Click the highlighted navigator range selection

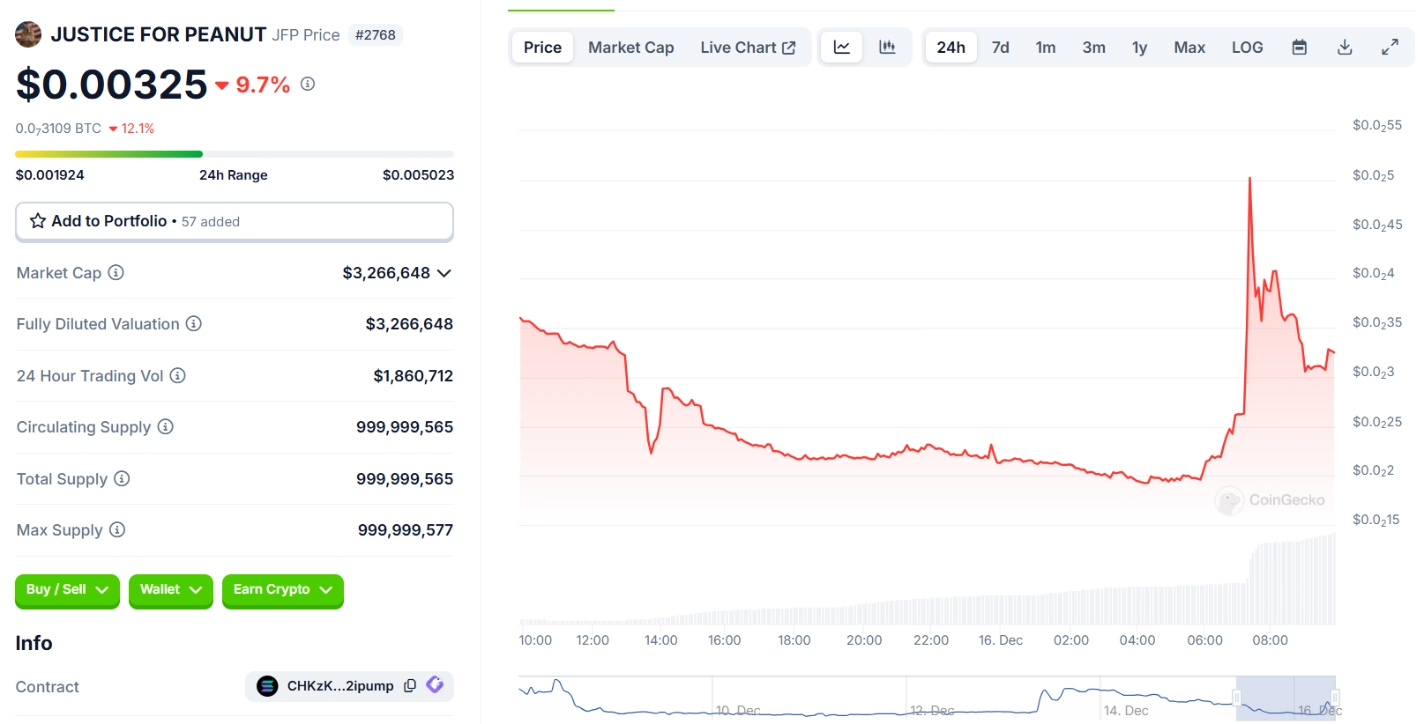click(1286, 697)
